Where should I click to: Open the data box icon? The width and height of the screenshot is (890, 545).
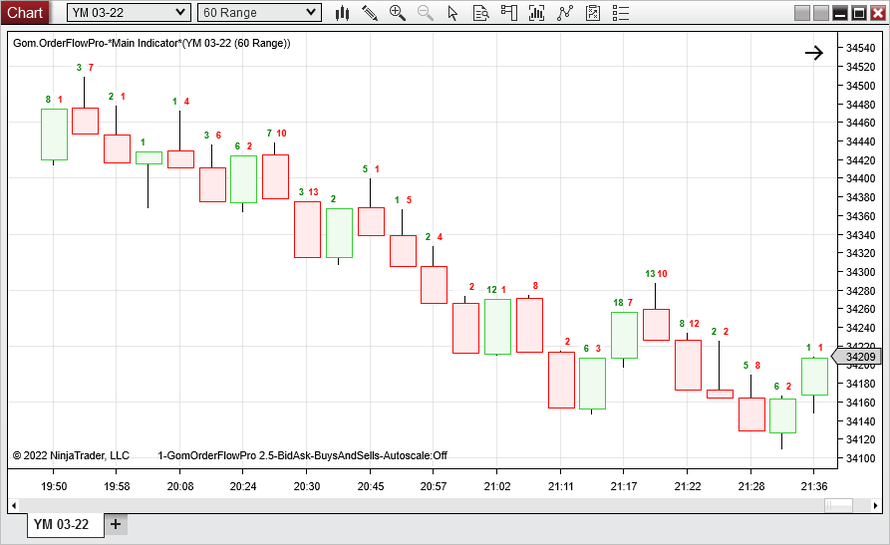point(481,12)
